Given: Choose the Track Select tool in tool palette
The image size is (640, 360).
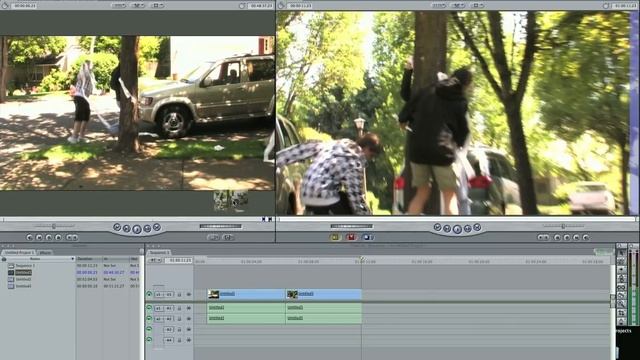Looking at the screenshot, I should (x=621, y=270).
